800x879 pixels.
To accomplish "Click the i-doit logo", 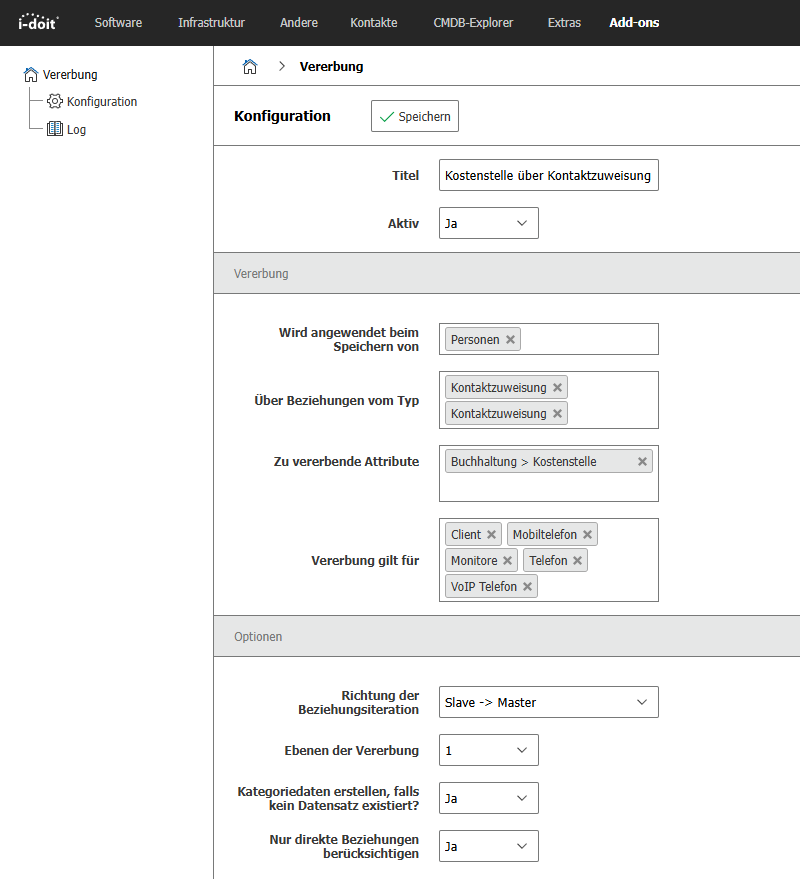I will [x=36, y=21].
